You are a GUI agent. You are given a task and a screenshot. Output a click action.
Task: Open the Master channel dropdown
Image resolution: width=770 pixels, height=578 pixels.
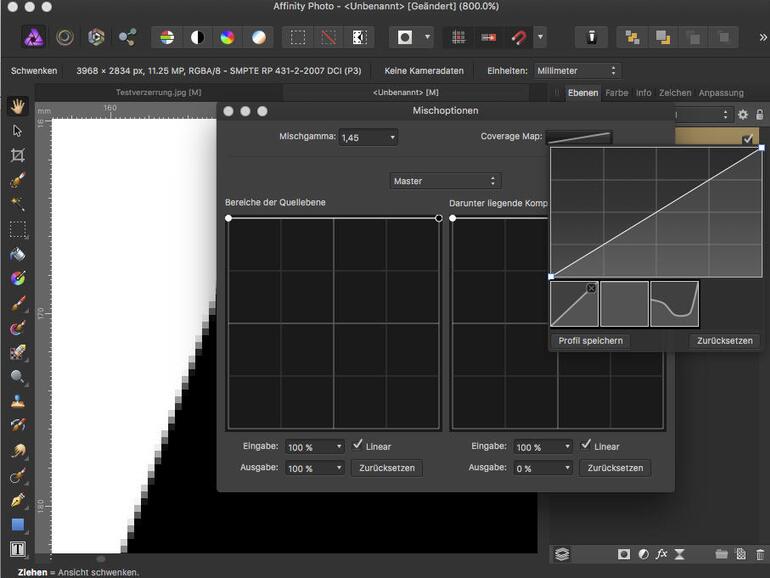(x=444, y=181)
